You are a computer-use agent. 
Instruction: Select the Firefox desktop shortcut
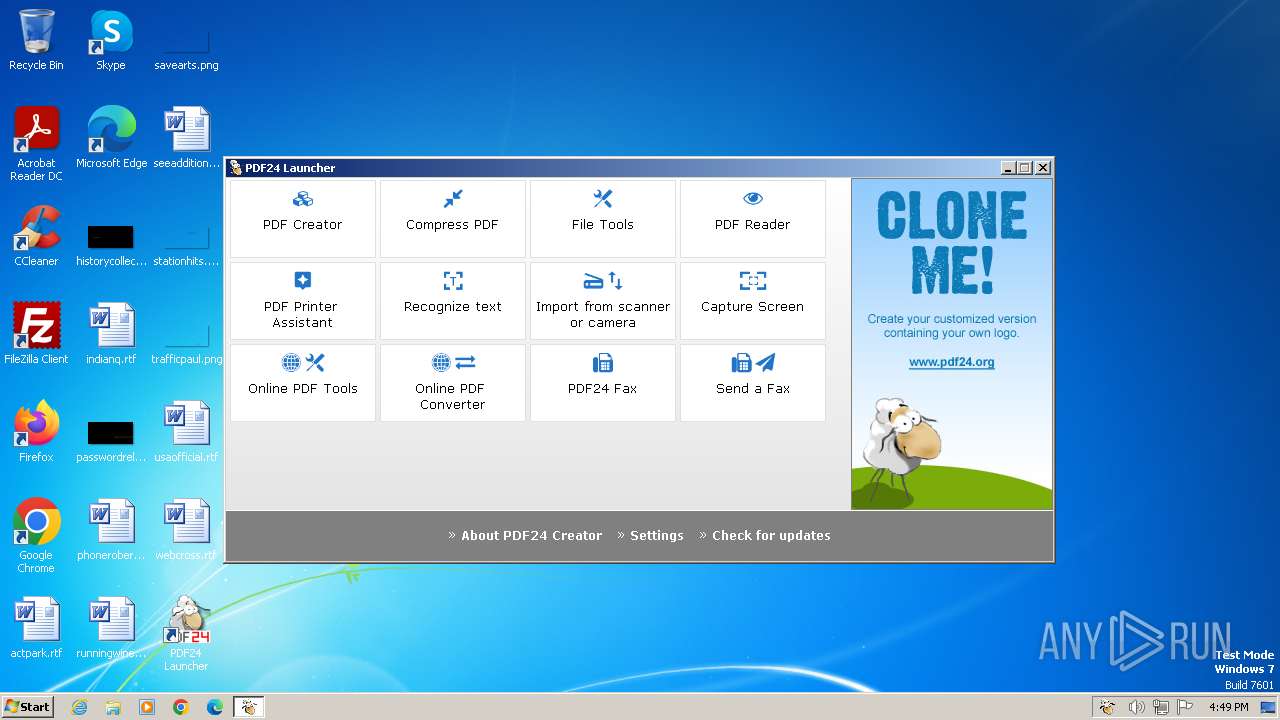point(36,432)
